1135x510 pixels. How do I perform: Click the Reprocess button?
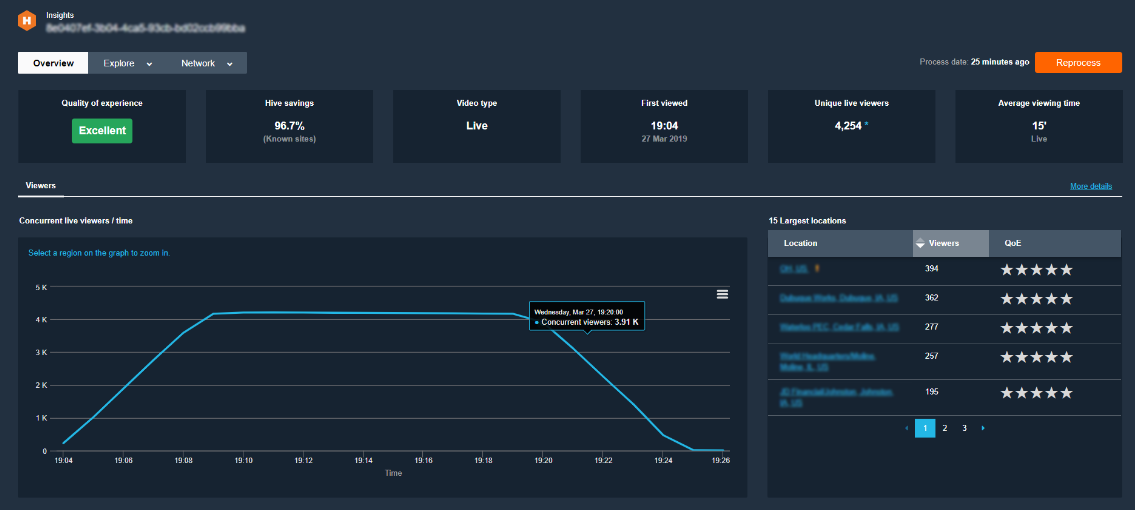[x=1078, y=62]
